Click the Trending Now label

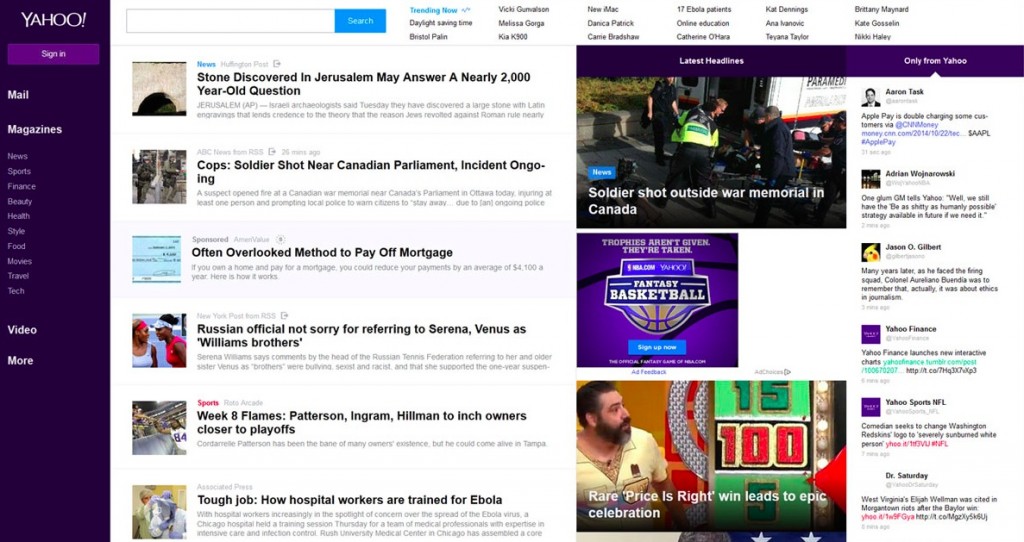(433, 10)
